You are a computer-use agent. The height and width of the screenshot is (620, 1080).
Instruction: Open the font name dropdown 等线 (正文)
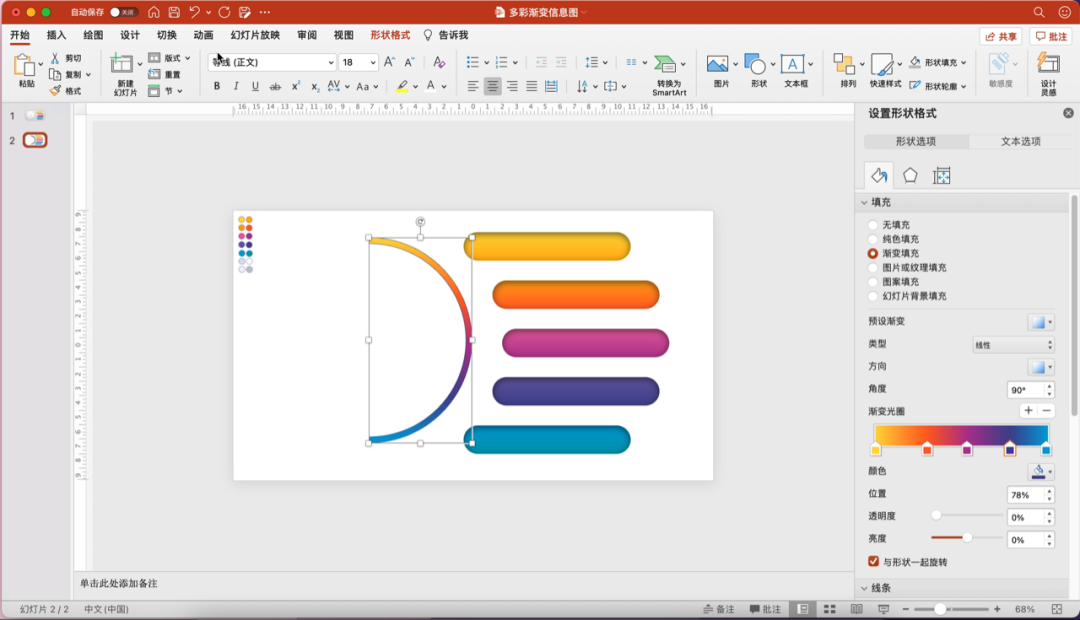tap(272, 62)
